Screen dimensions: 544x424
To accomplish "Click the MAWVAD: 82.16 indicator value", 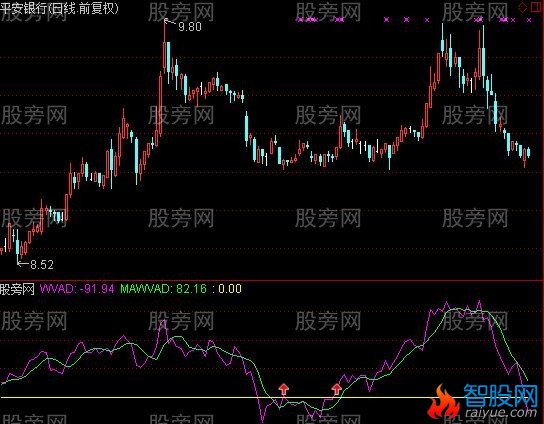I will click(x=163, y=289).
